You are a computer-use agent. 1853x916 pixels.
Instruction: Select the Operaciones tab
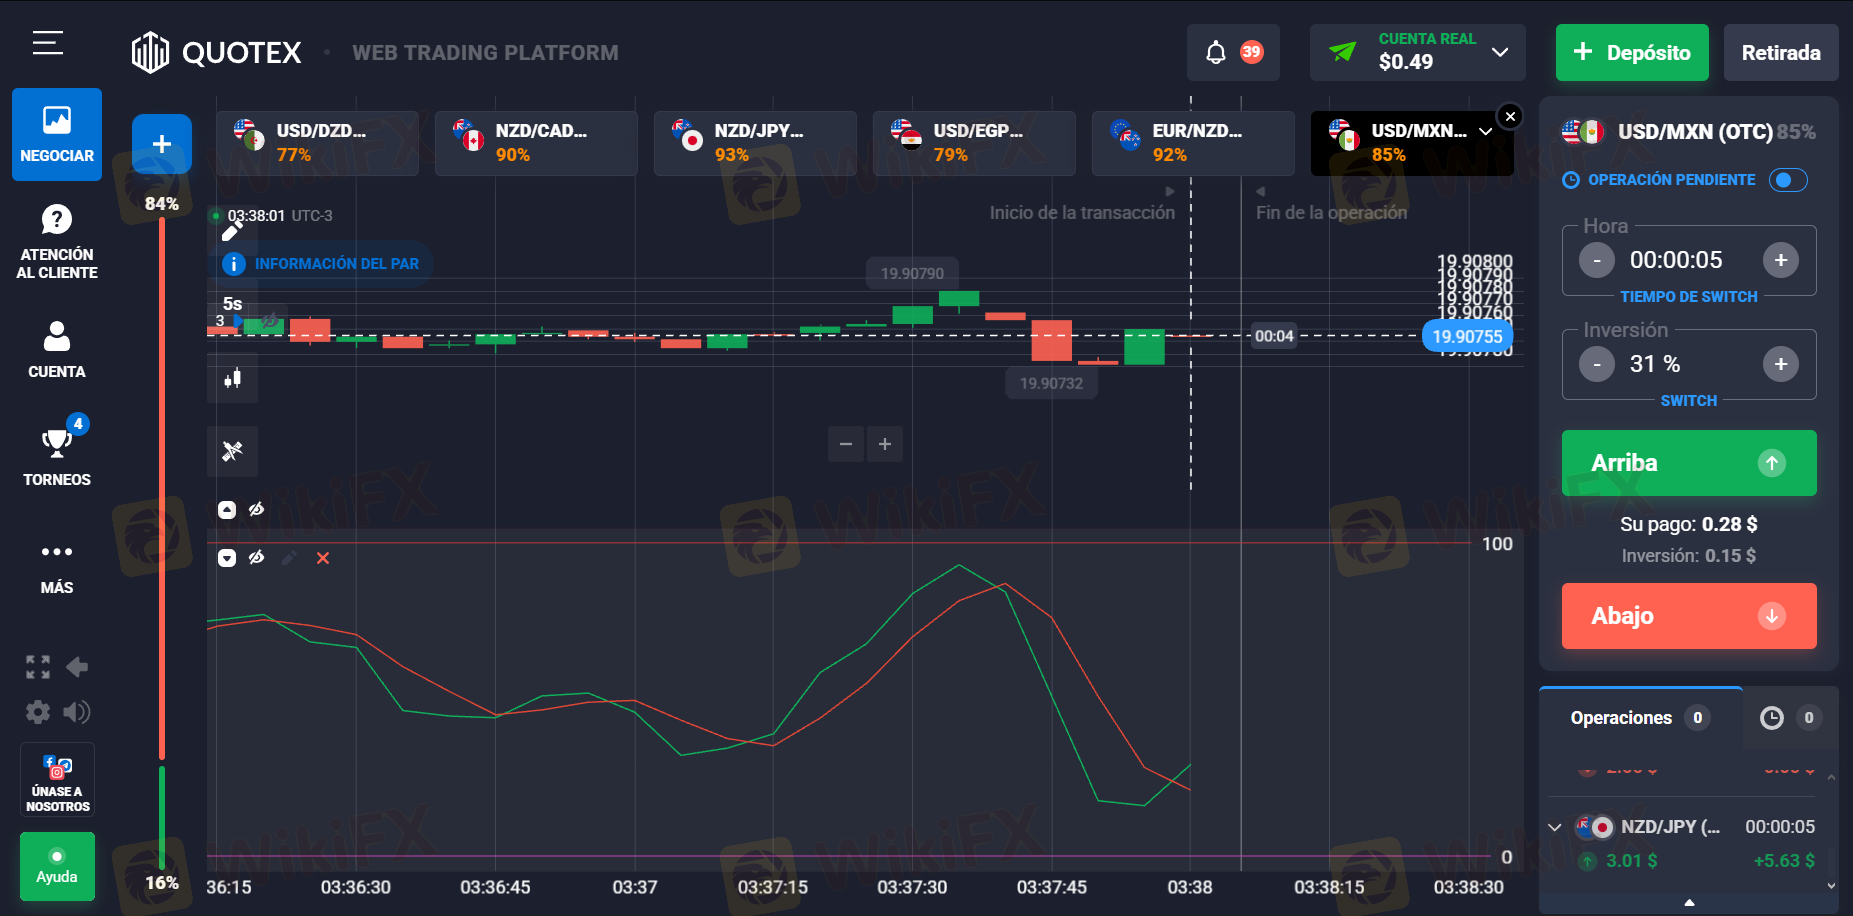[1640, 718]
